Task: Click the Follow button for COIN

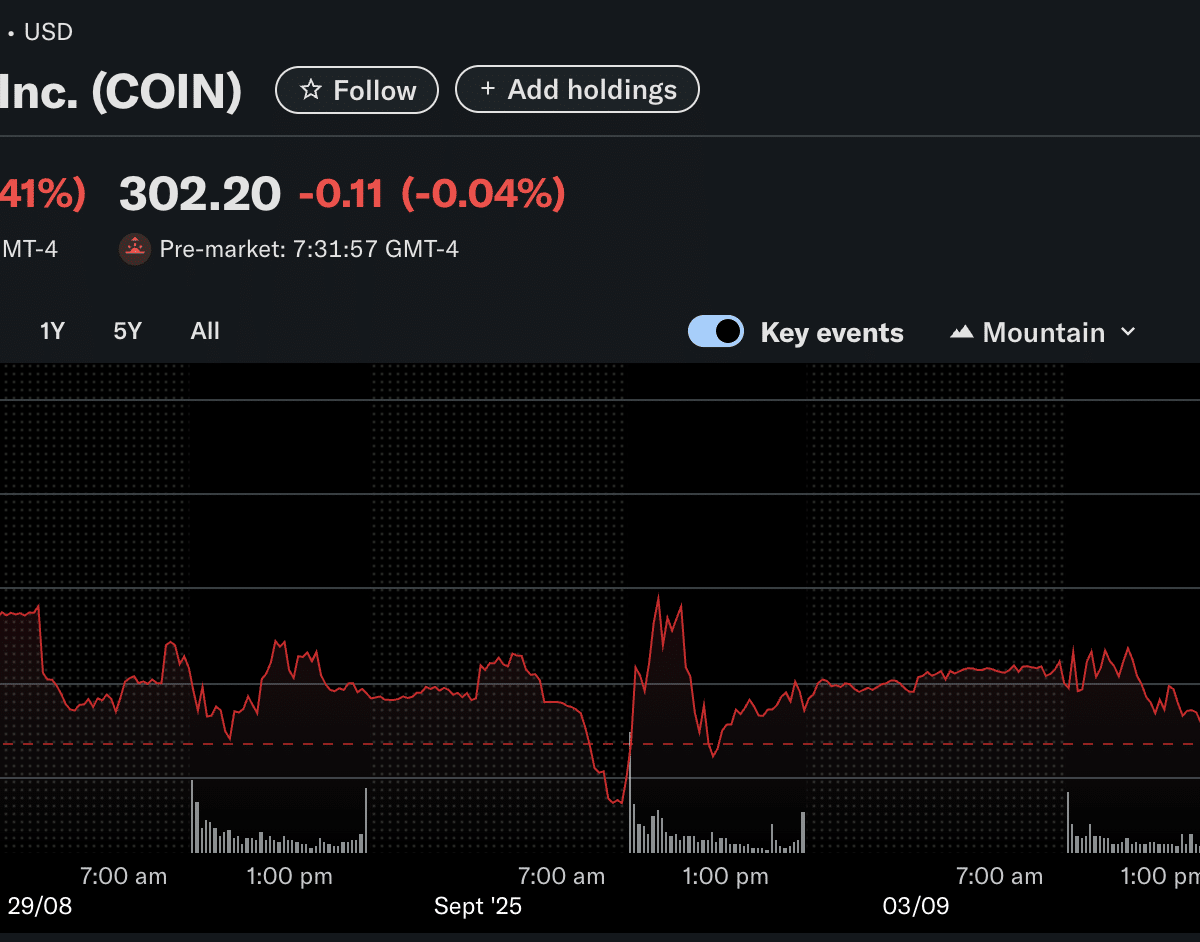Action: tap(357, 90)
